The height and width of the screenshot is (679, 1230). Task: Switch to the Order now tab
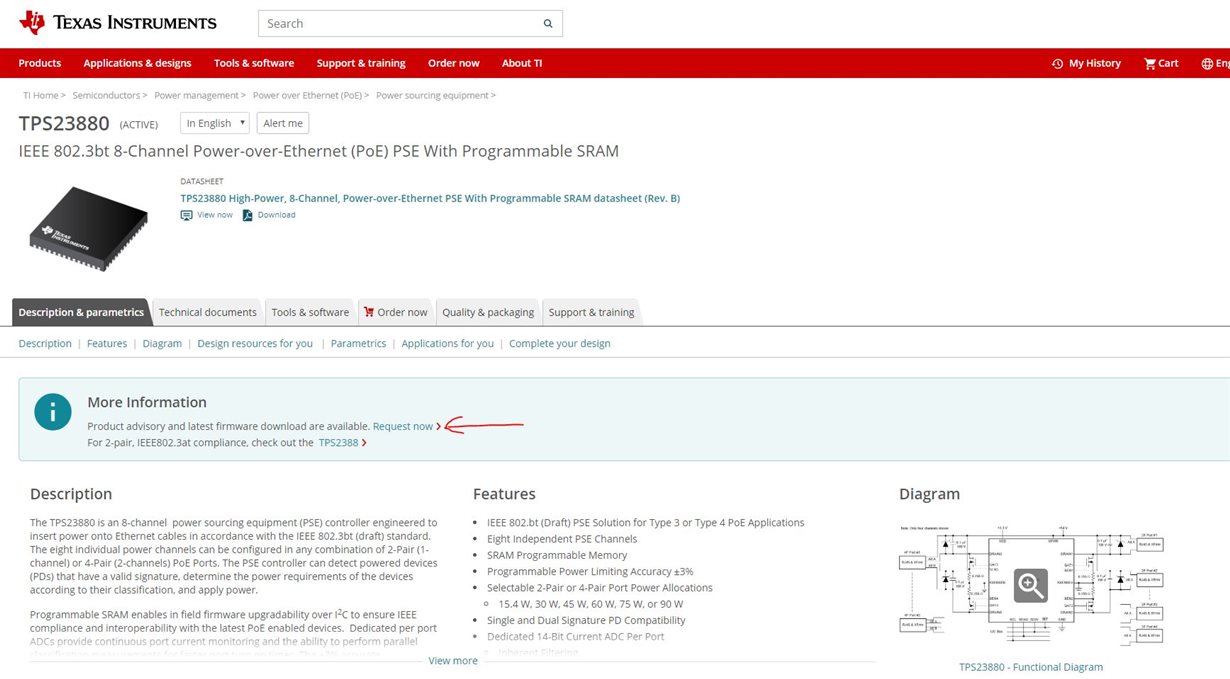pos(395,312)
